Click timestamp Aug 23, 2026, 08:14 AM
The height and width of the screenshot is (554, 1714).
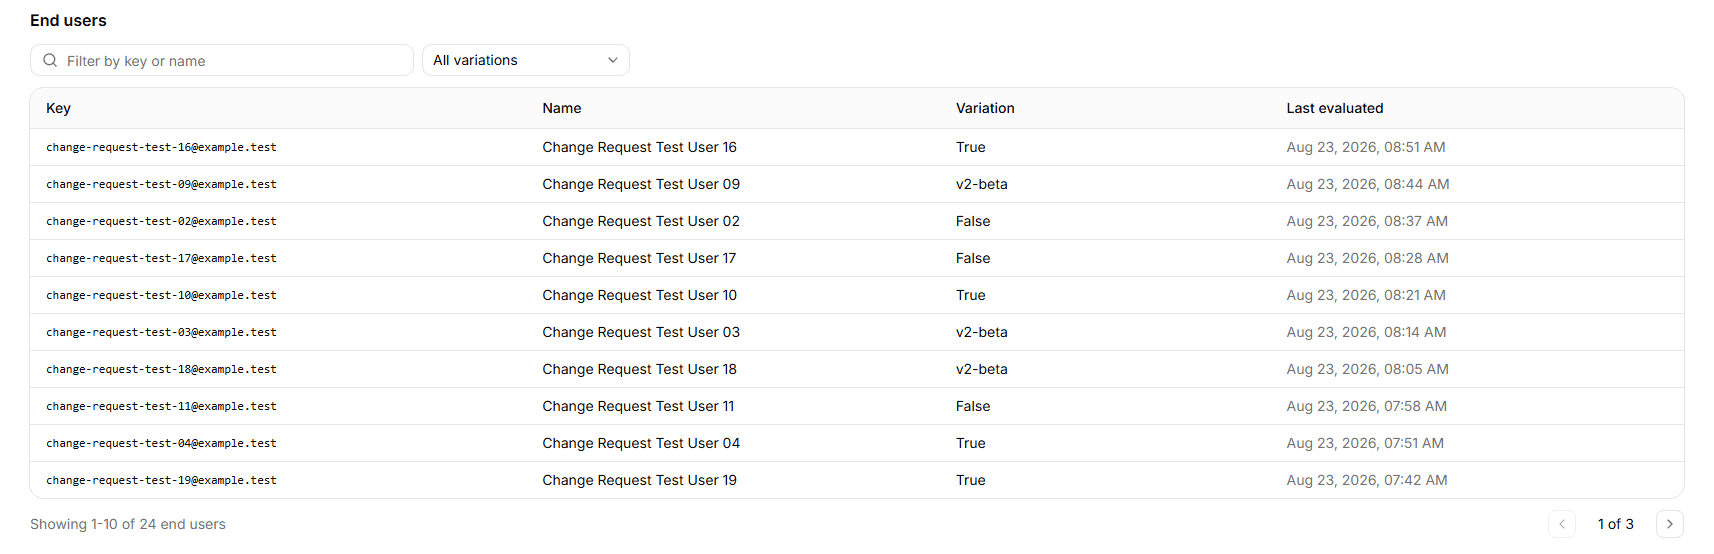click(x=1366, y=332)
